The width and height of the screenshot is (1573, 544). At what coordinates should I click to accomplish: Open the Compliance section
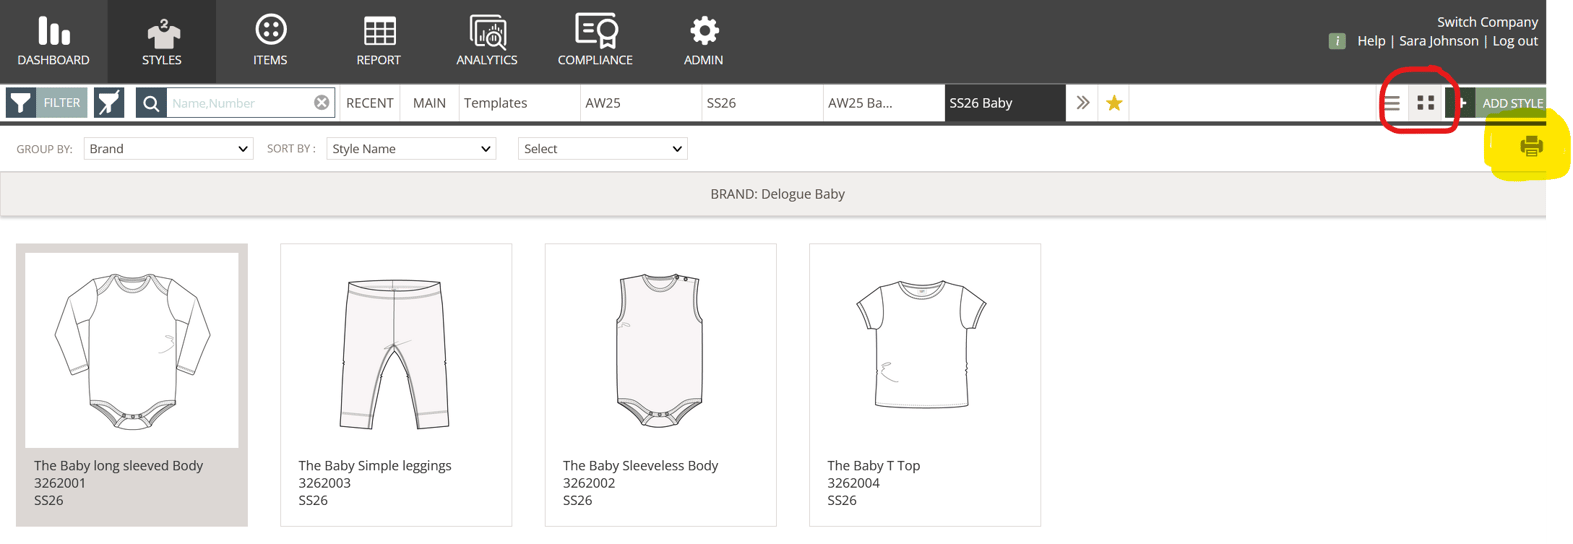pos(595,41)
